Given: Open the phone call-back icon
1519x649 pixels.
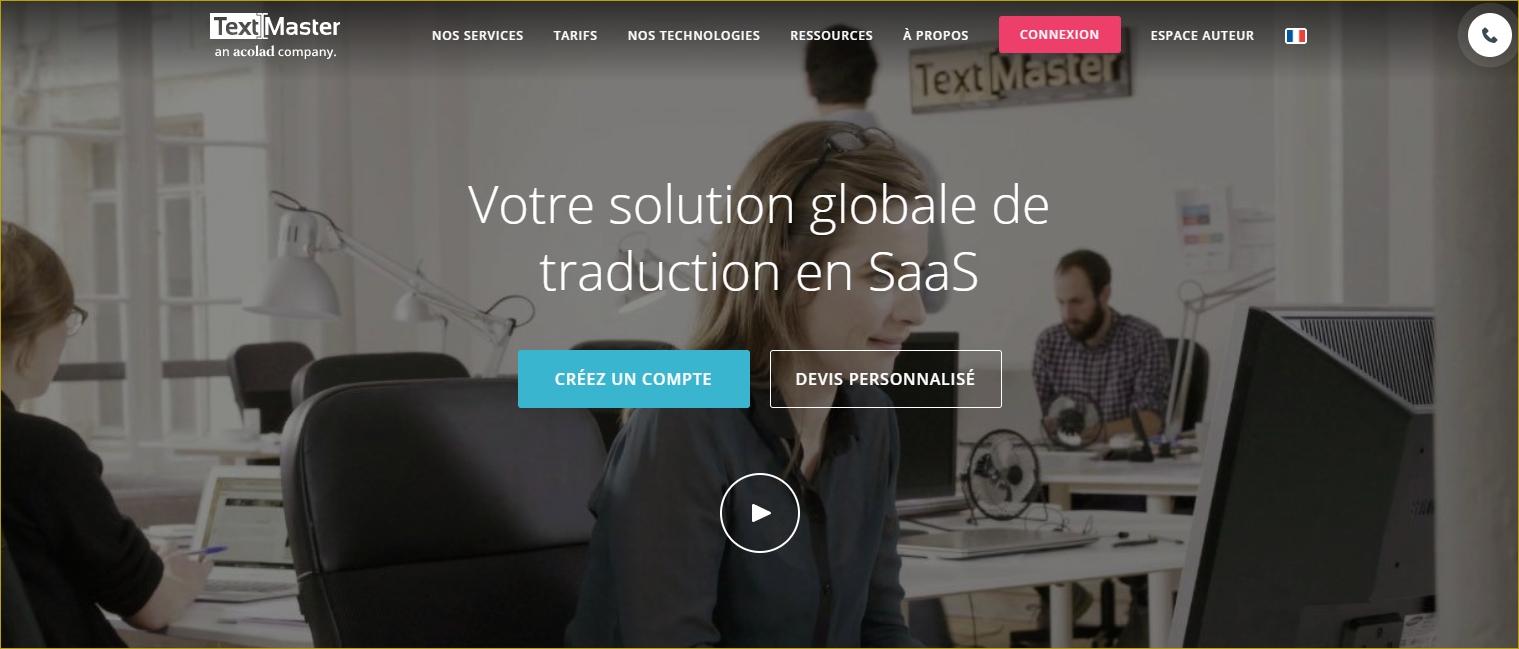Looking at the screenshot, I should pos(1489,35).
